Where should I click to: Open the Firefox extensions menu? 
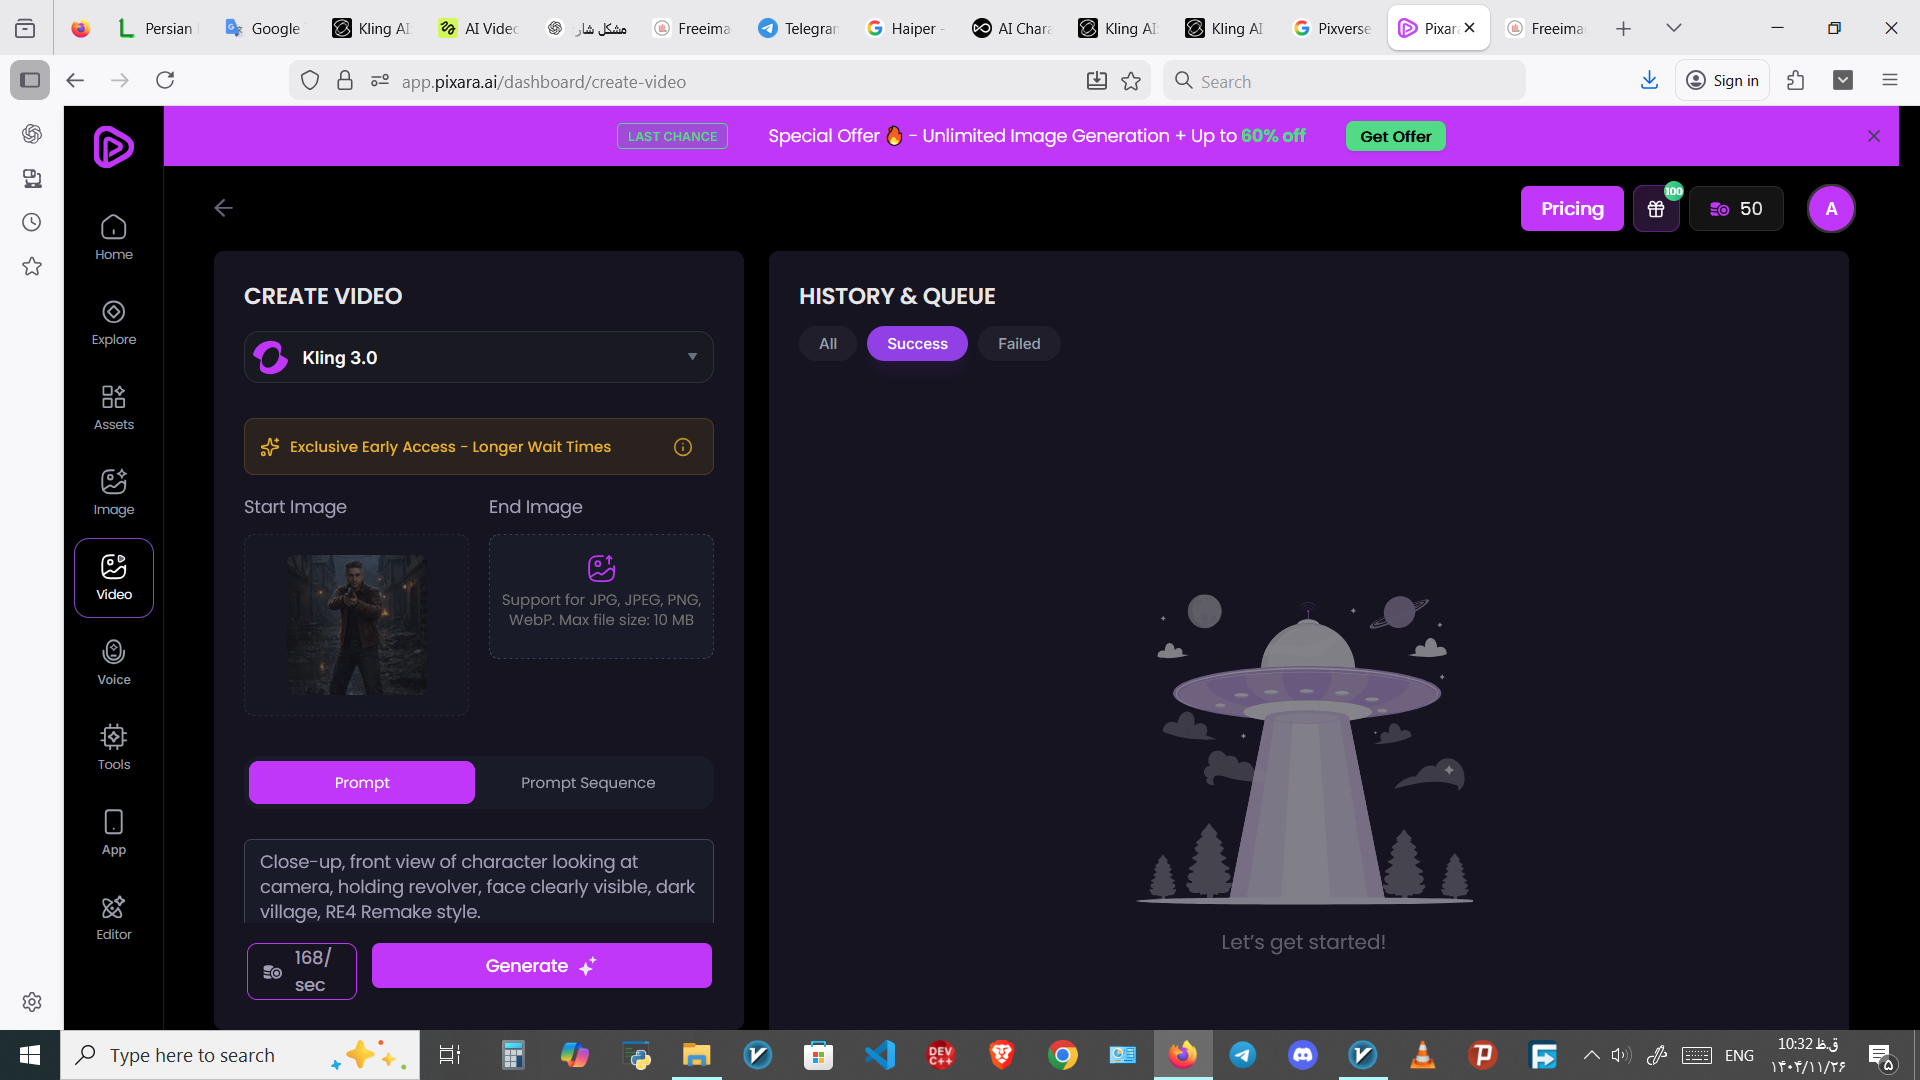pyautogui.click(x=1796, y=81)
